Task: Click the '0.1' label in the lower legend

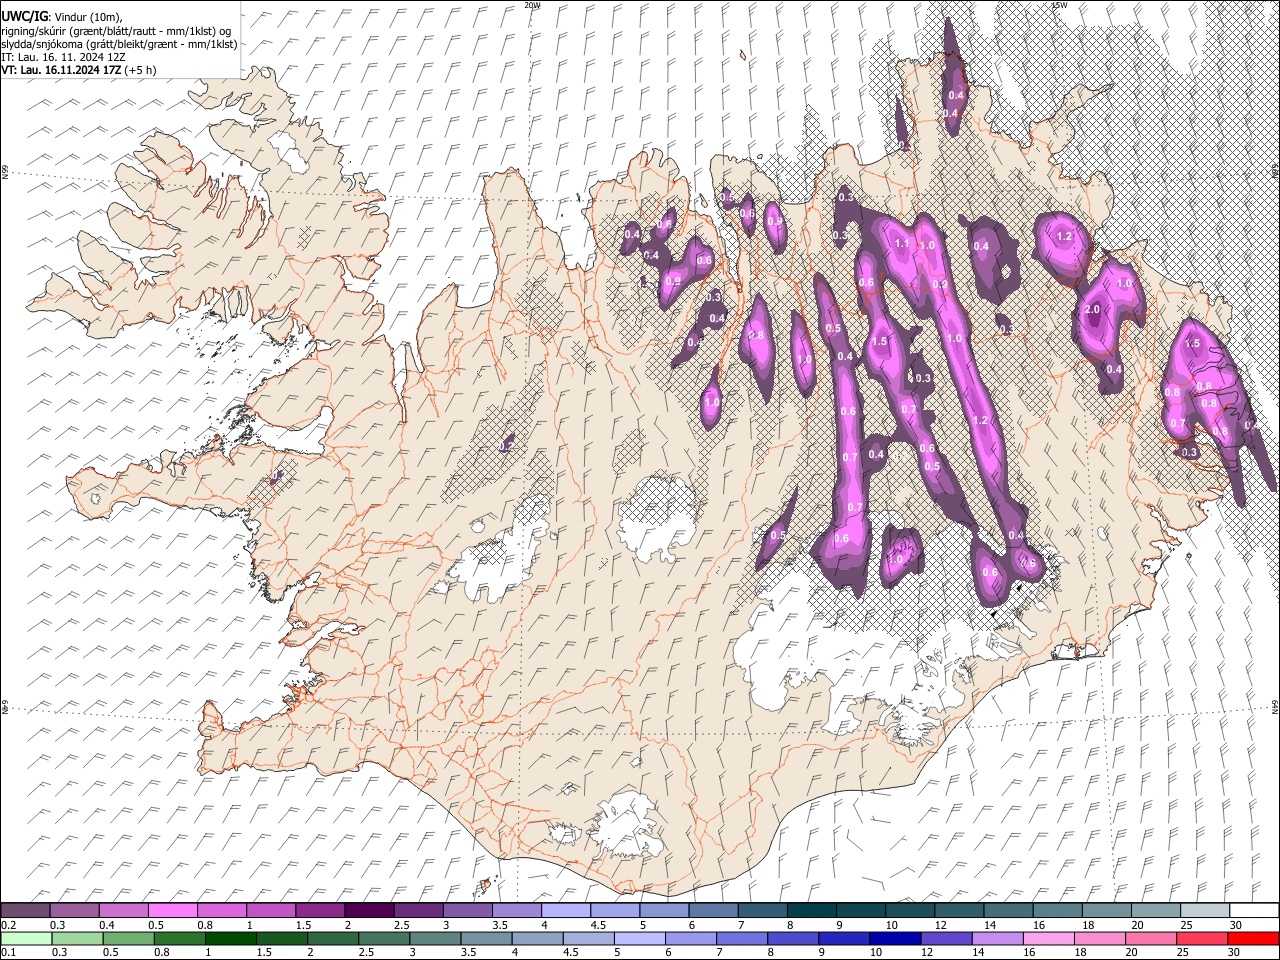Action: pyautogui.click(x=8, y=952)
